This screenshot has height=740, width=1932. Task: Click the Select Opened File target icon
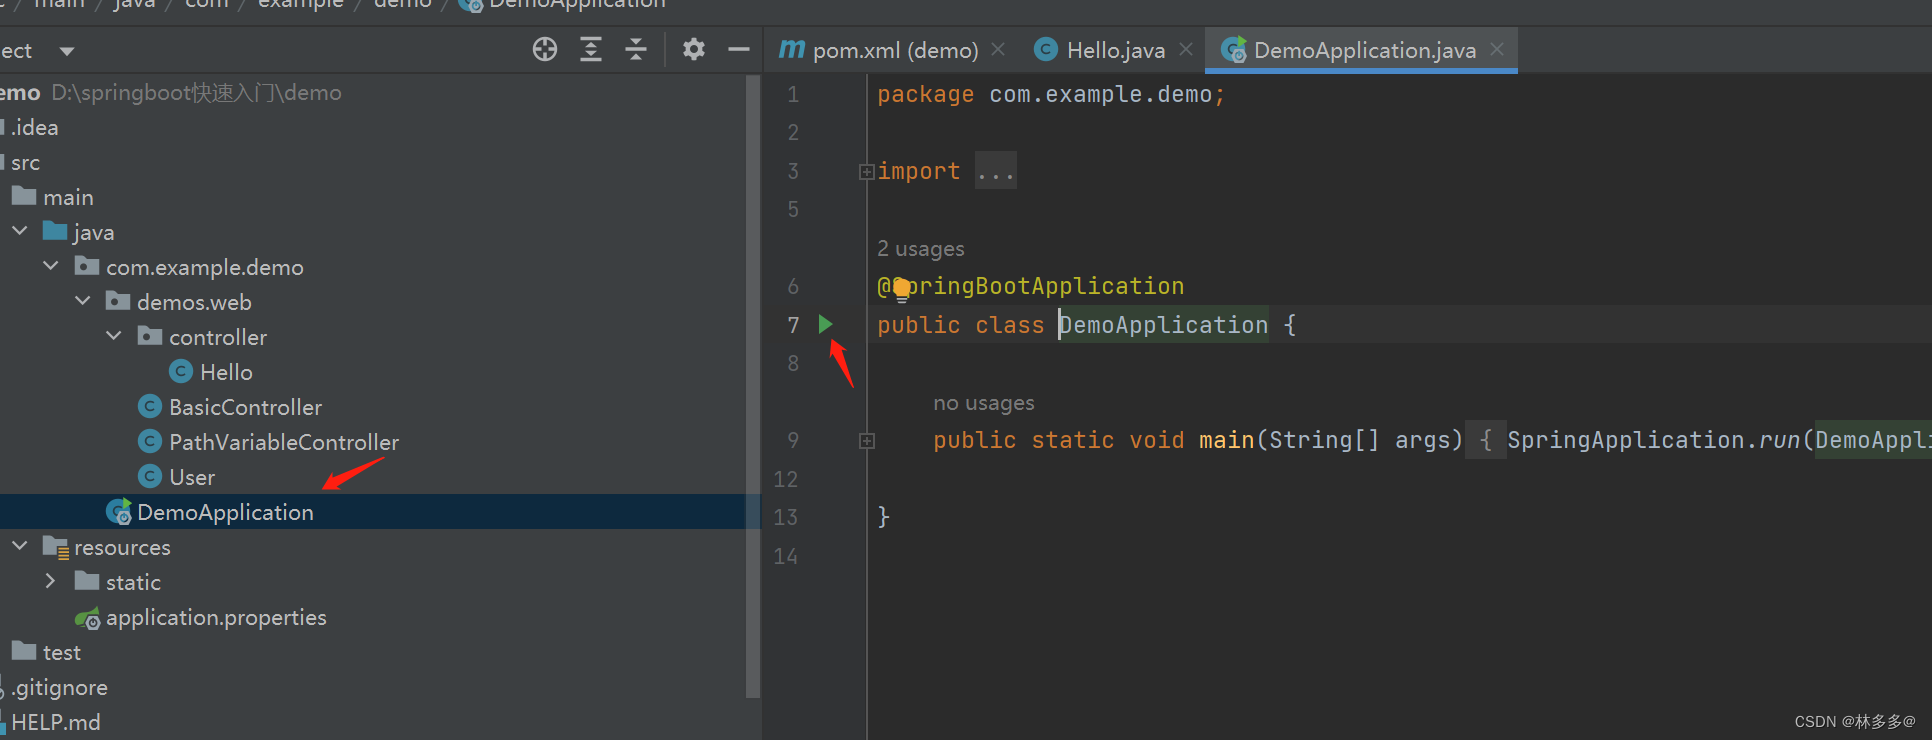(x=545, y=49)
